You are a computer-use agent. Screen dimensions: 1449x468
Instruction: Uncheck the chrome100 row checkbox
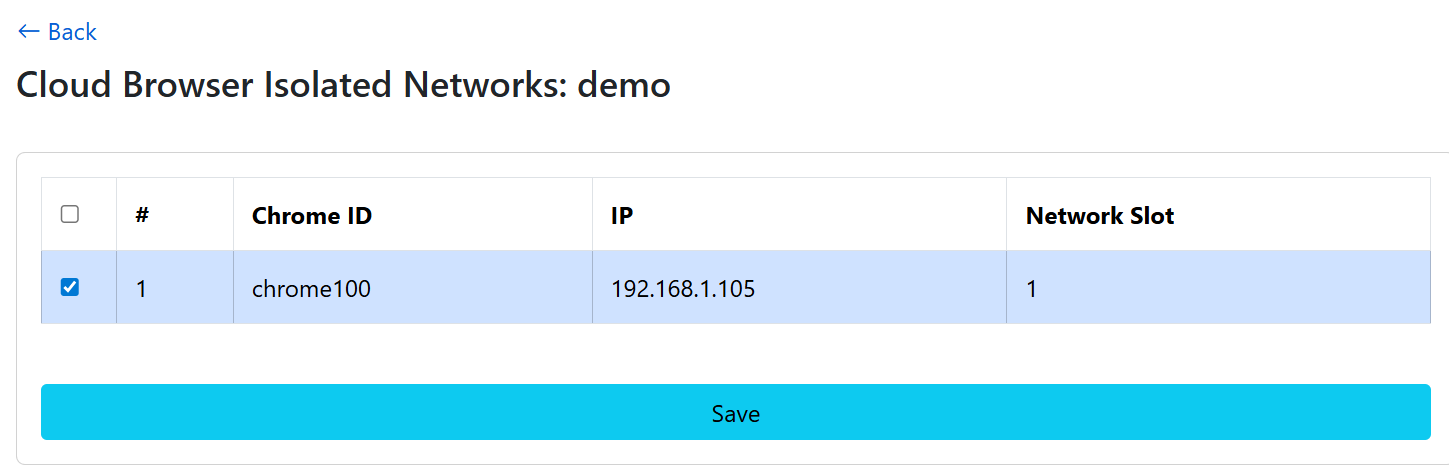(70, 287)
